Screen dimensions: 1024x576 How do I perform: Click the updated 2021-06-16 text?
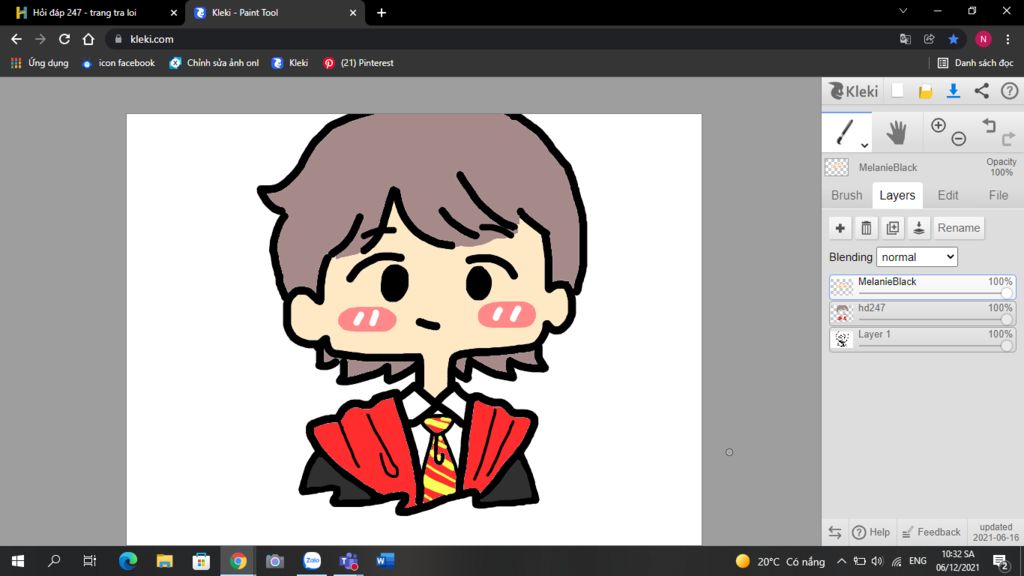click(995, 532)
